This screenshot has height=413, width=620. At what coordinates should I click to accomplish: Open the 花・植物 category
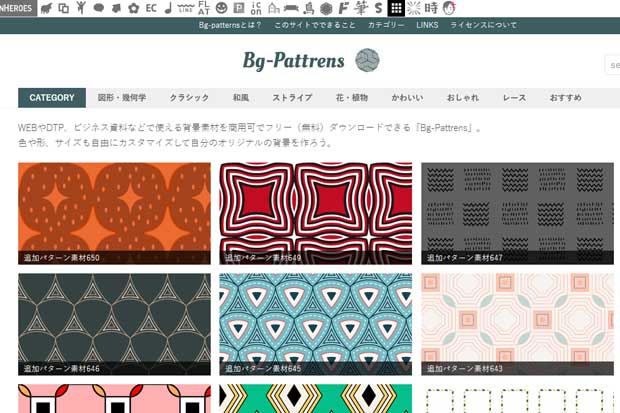pyautogui.click(x=351, y=98)
